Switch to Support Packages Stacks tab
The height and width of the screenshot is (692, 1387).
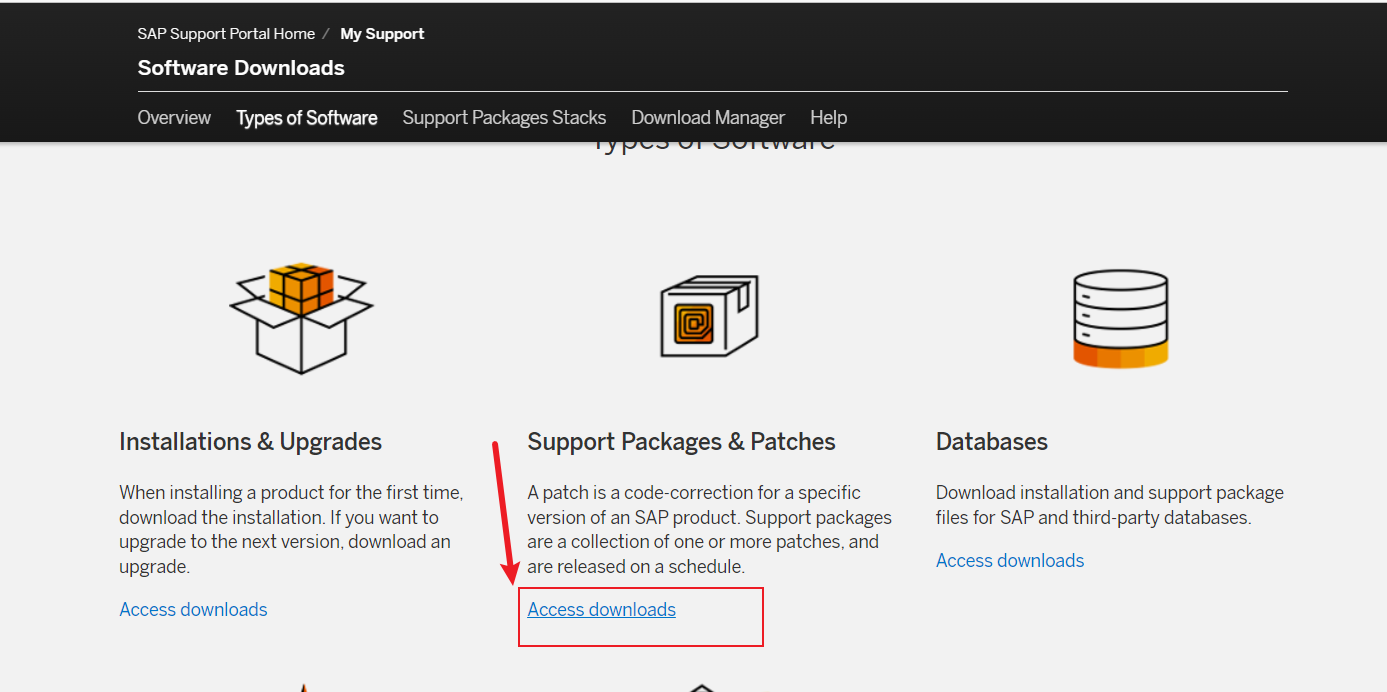click(x=504, y=118)
